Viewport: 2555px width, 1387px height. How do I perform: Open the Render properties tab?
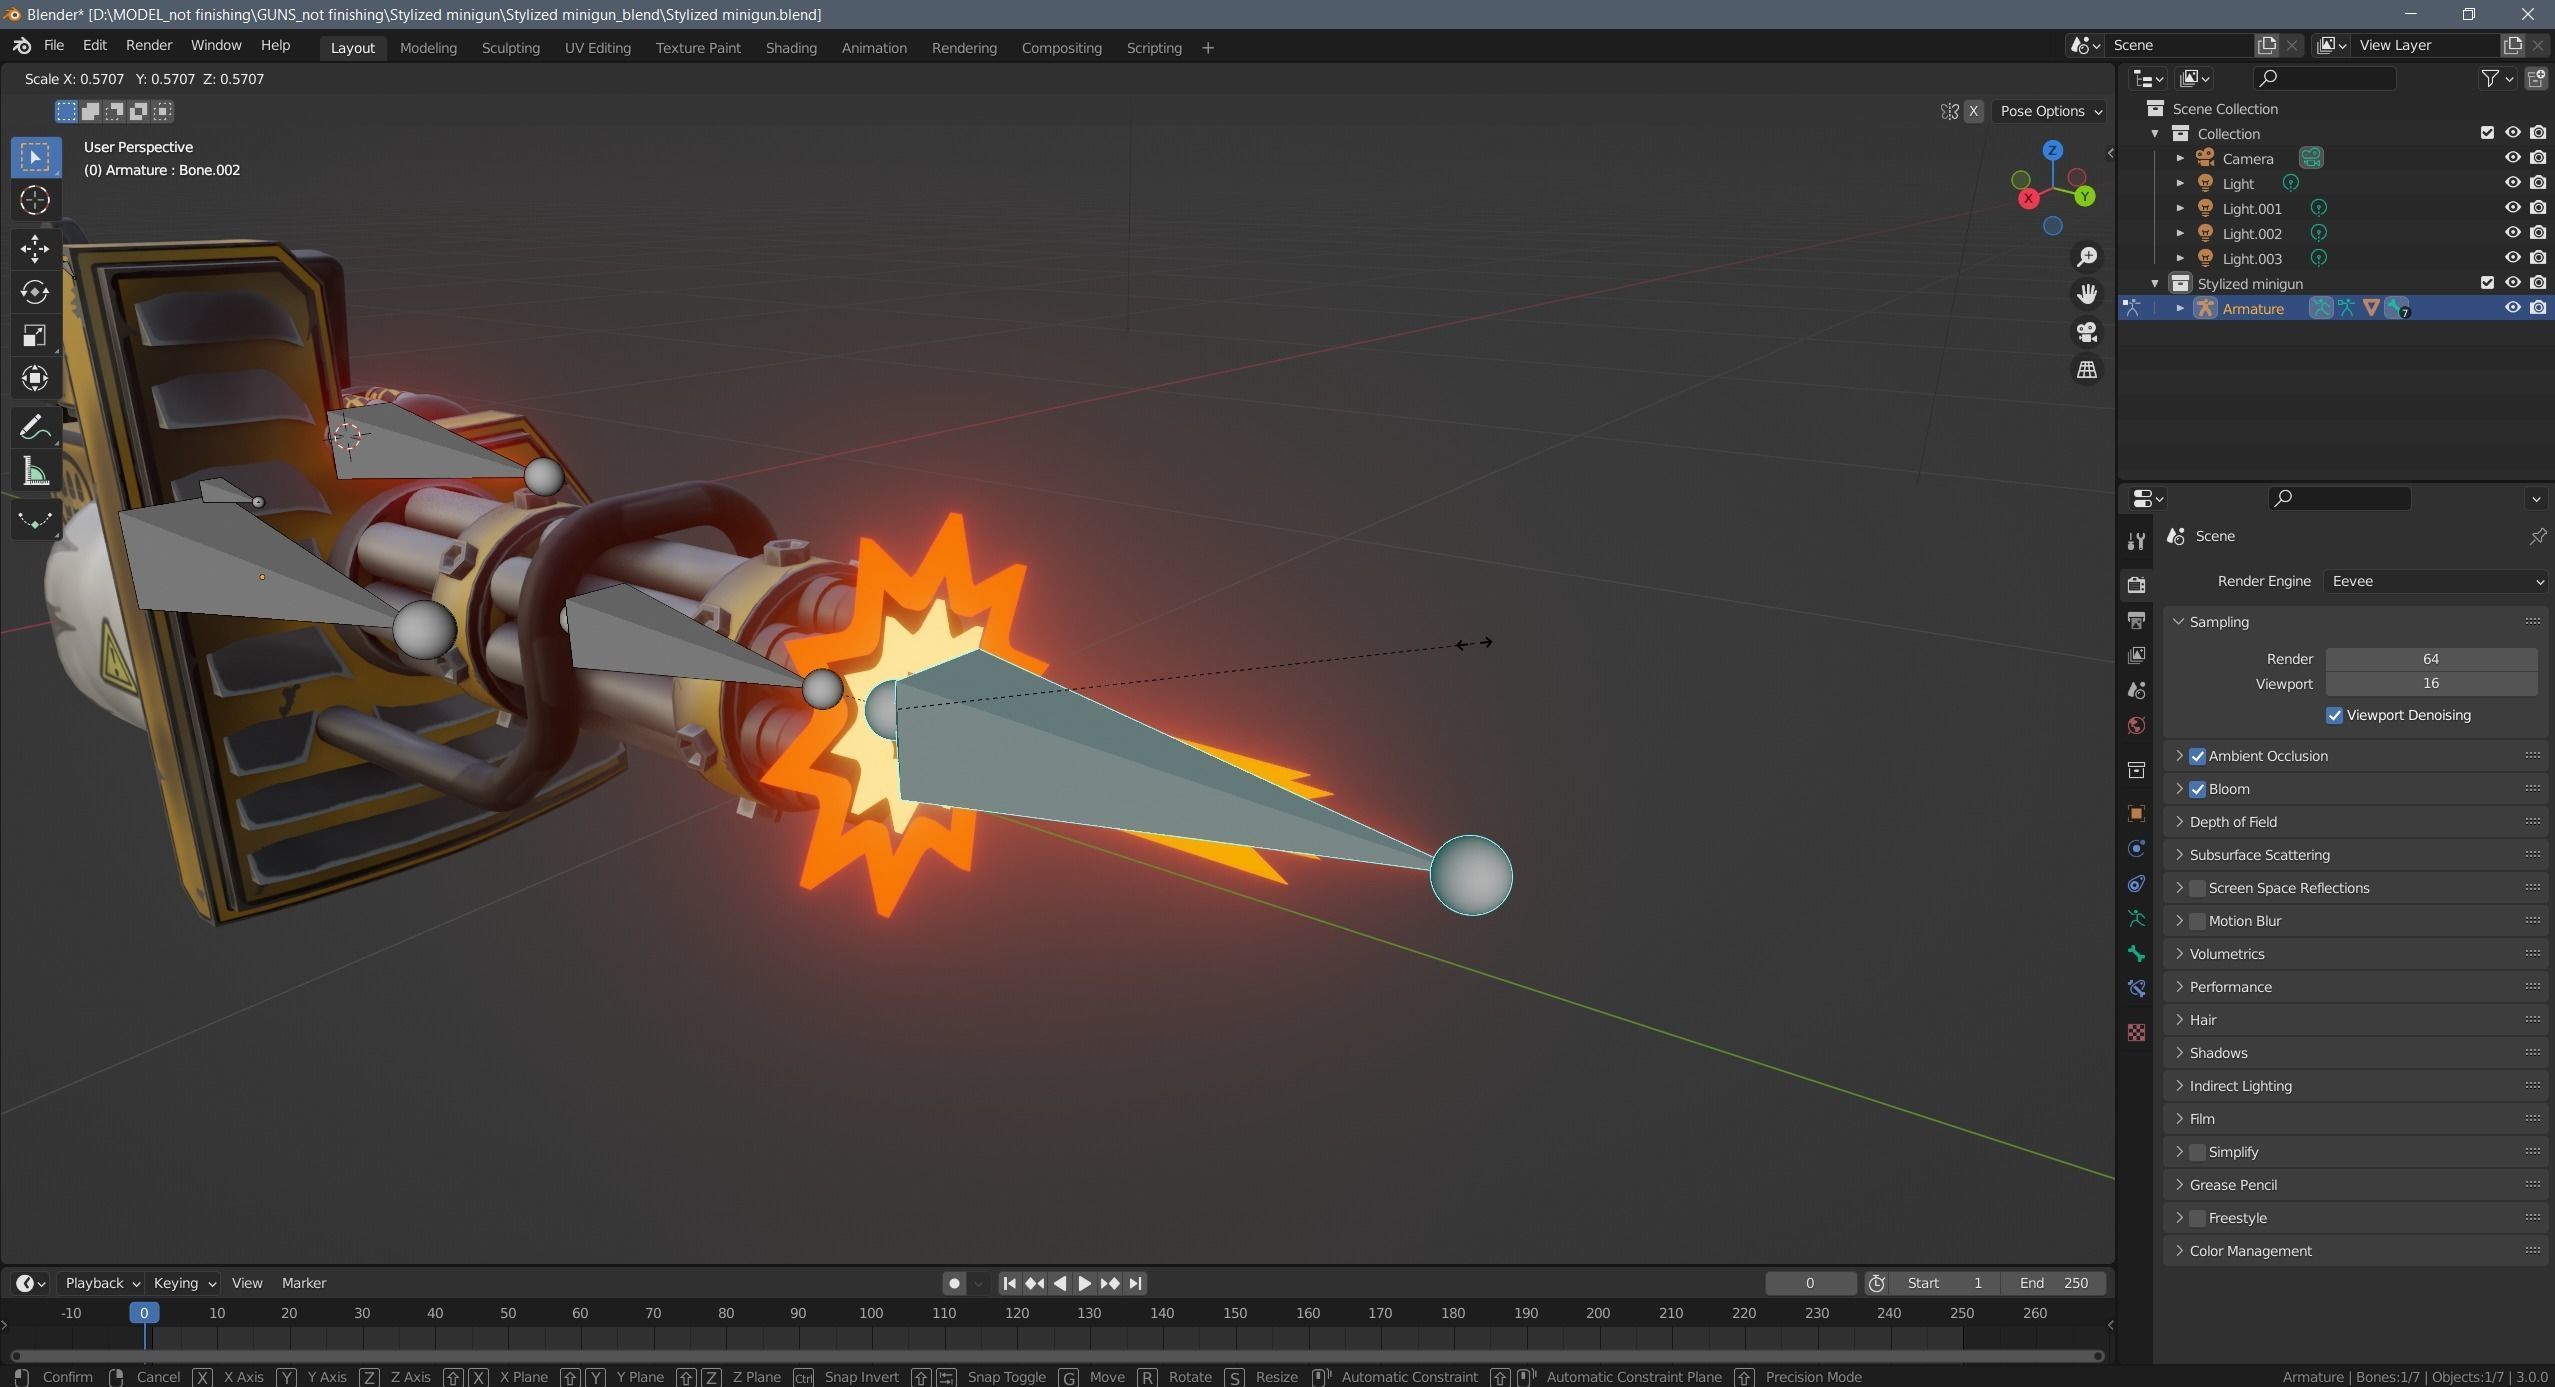(2137, 585)
